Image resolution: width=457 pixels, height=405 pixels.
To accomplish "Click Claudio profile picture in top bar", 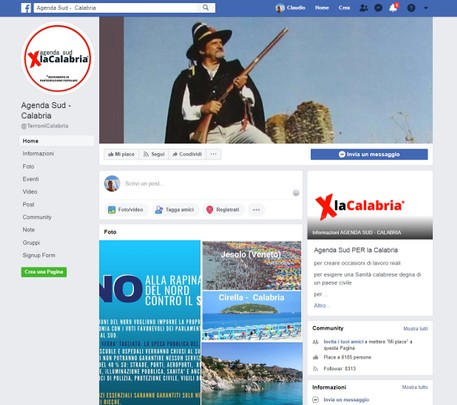I will 280,8.
